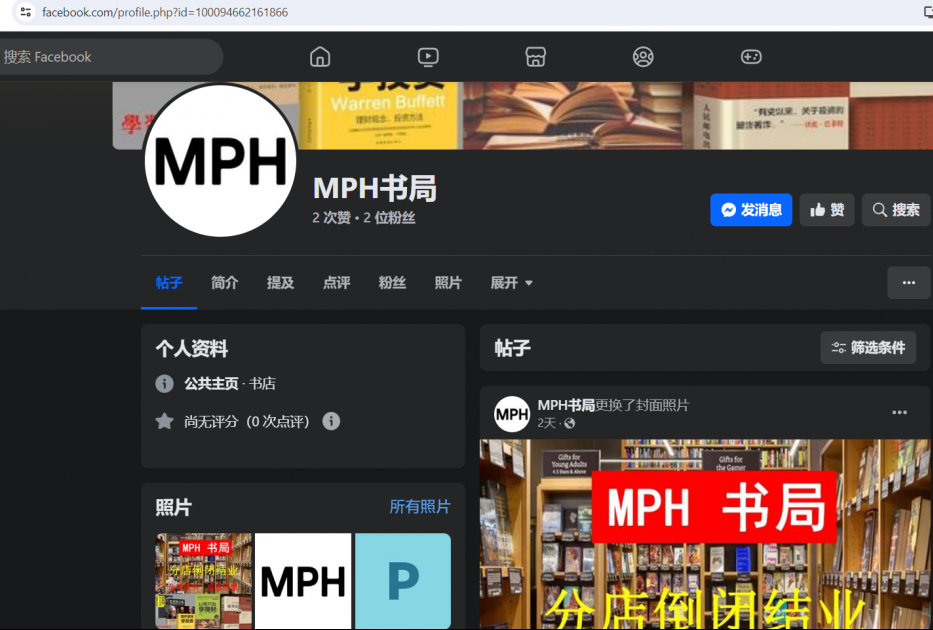The height and width of the screenshot is (630, 933).
Task: Open the Home feed icon
Action: (319, 57)
